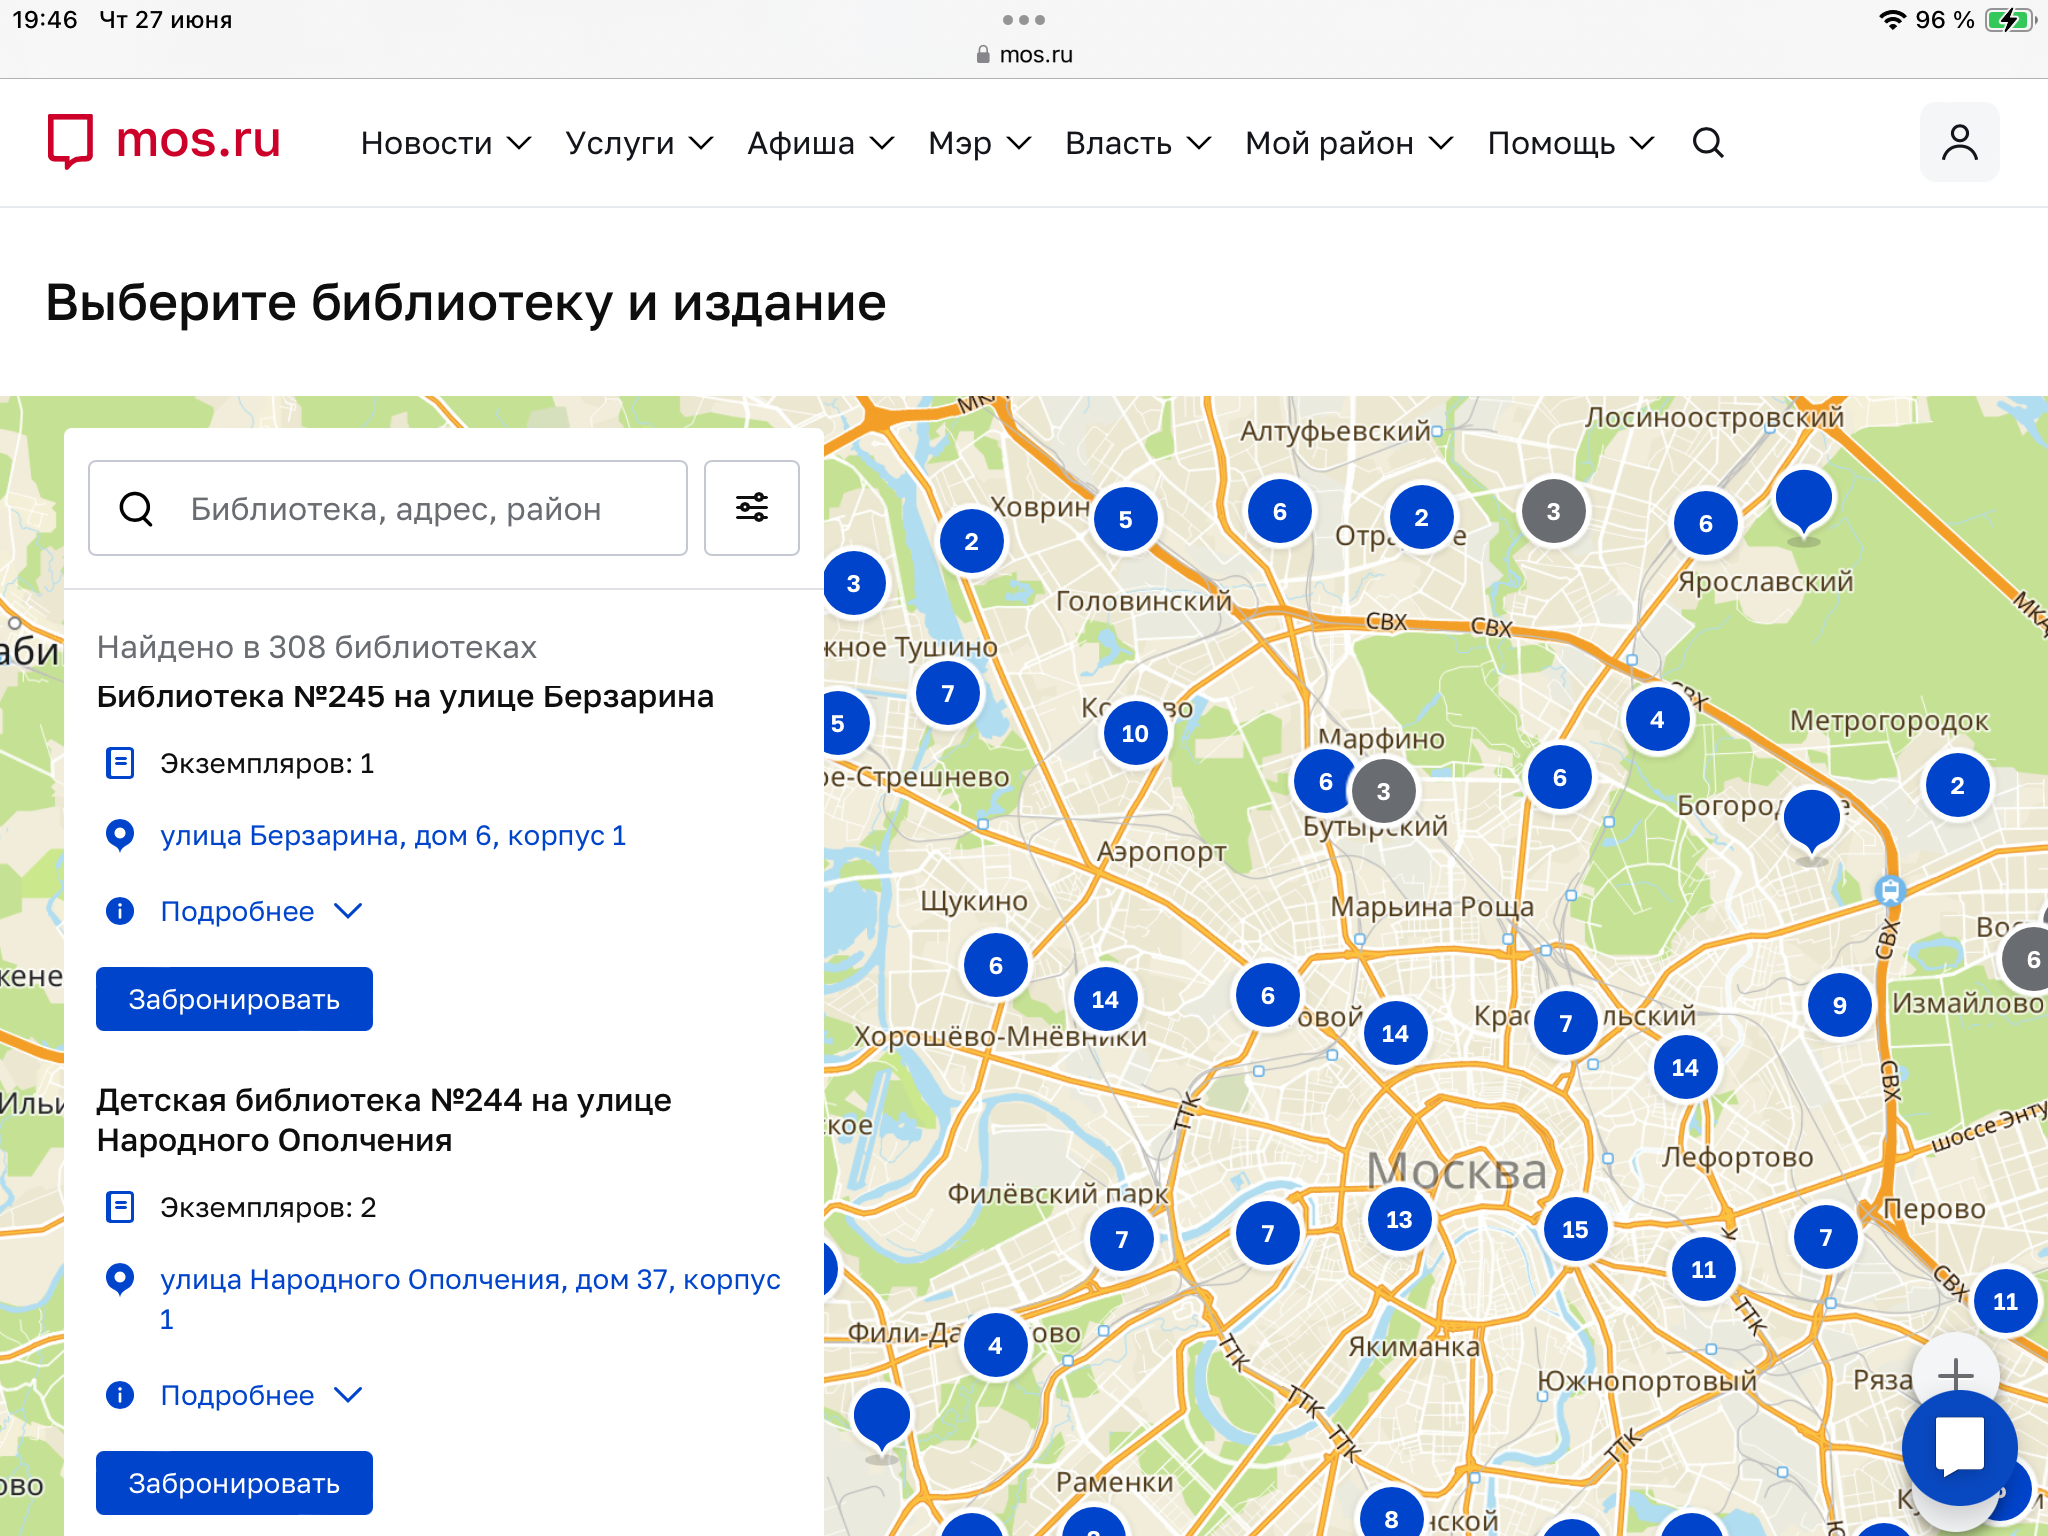Open the Афиша dropdown menu
Screen dimensions: 2048x1536
pyautogui.click(x=820, y=143)
